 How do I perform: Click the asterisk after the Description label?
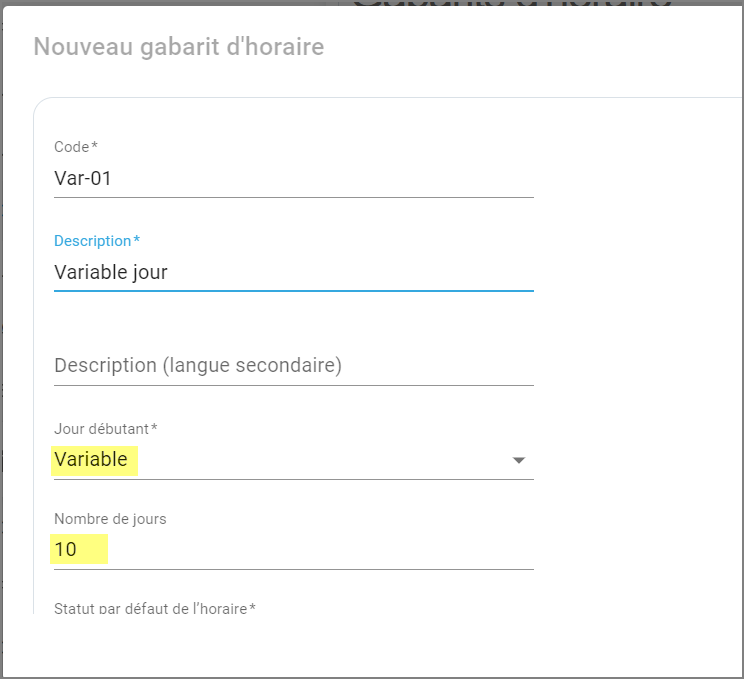tap(137, 240)
